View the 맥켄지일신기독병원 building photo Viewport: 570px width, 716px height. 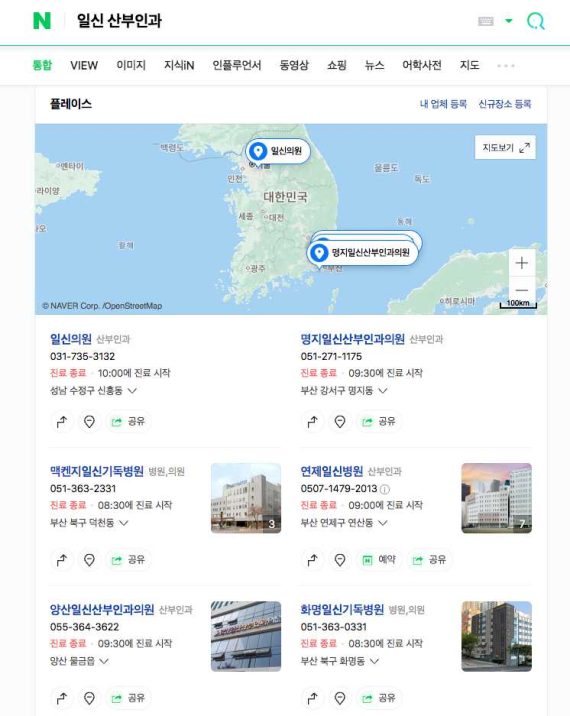click(x=246, y=498)
